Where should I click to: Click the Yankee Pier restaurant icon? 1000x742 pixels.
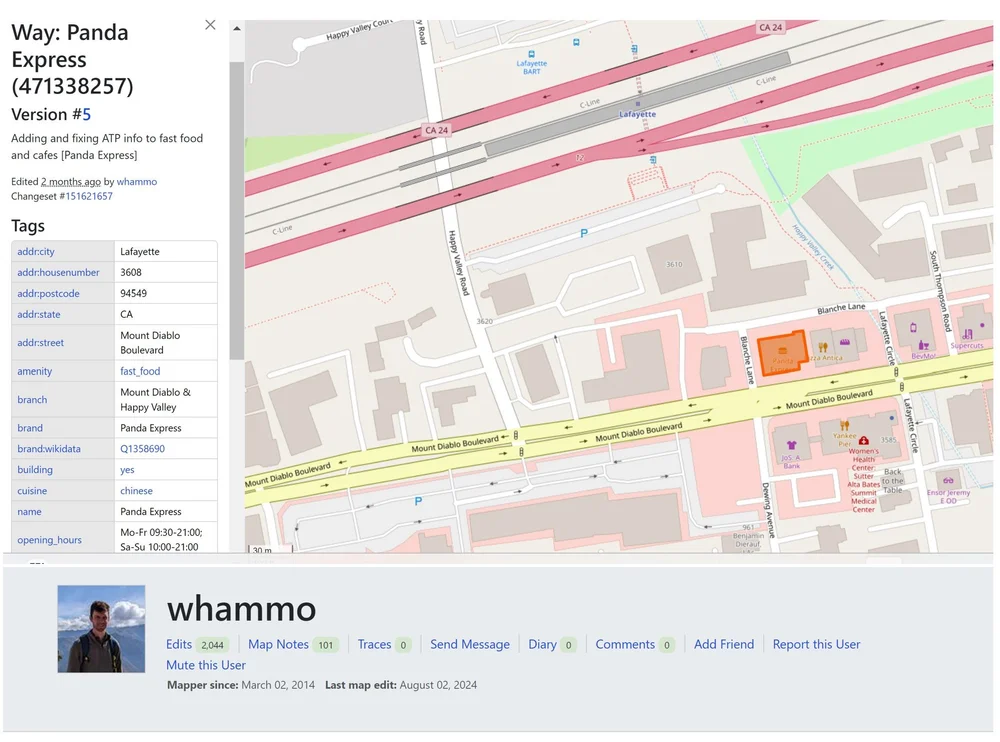click(844, 425)
